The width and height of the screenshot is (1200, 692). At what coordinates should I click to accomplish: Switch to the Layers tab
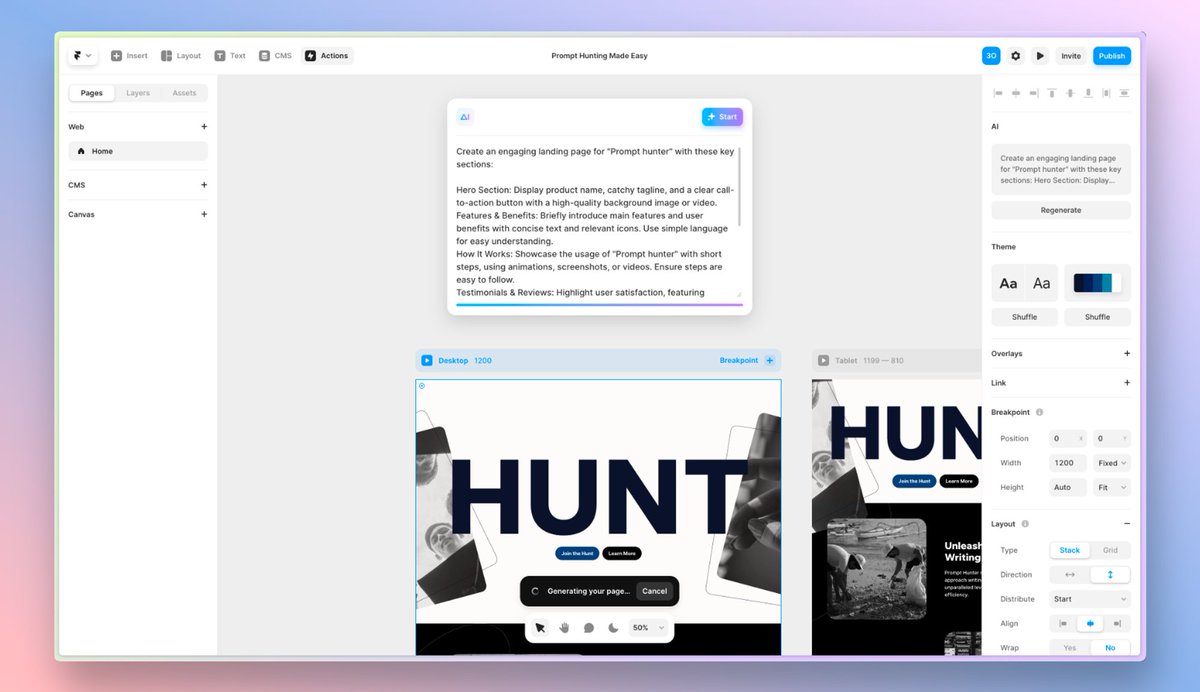pyautogui.click(x=137, y=92)
